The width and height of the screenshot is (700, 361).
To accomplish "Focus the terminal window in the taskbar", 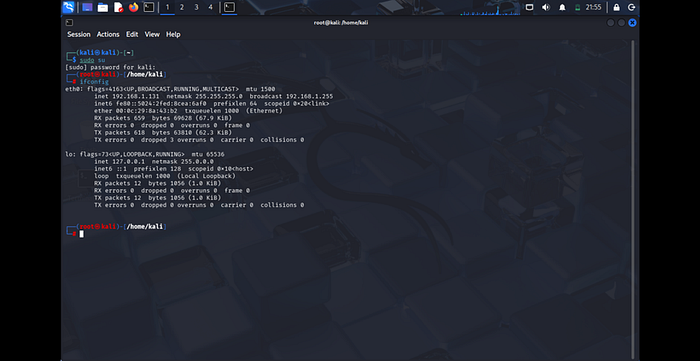I will point(229,7).
